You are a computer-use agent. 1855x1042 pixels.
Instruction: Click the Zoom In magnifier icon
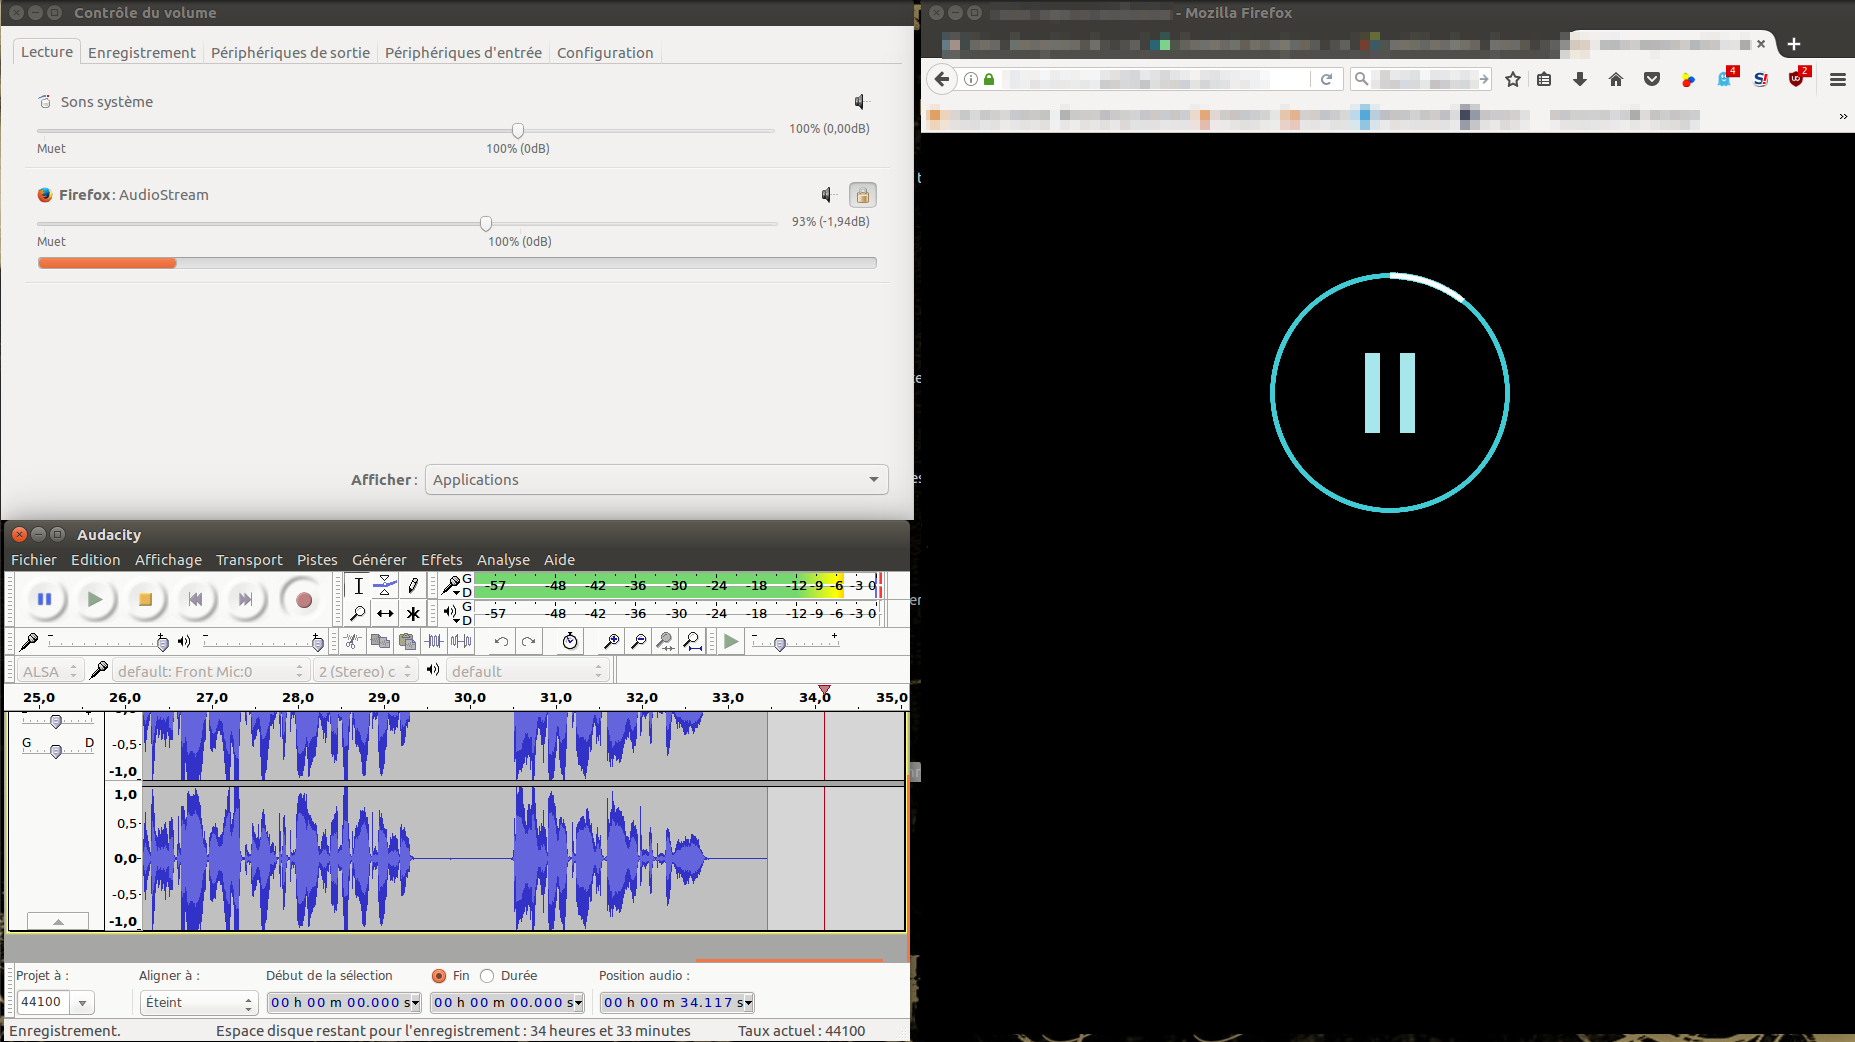(x=611, y=641)
